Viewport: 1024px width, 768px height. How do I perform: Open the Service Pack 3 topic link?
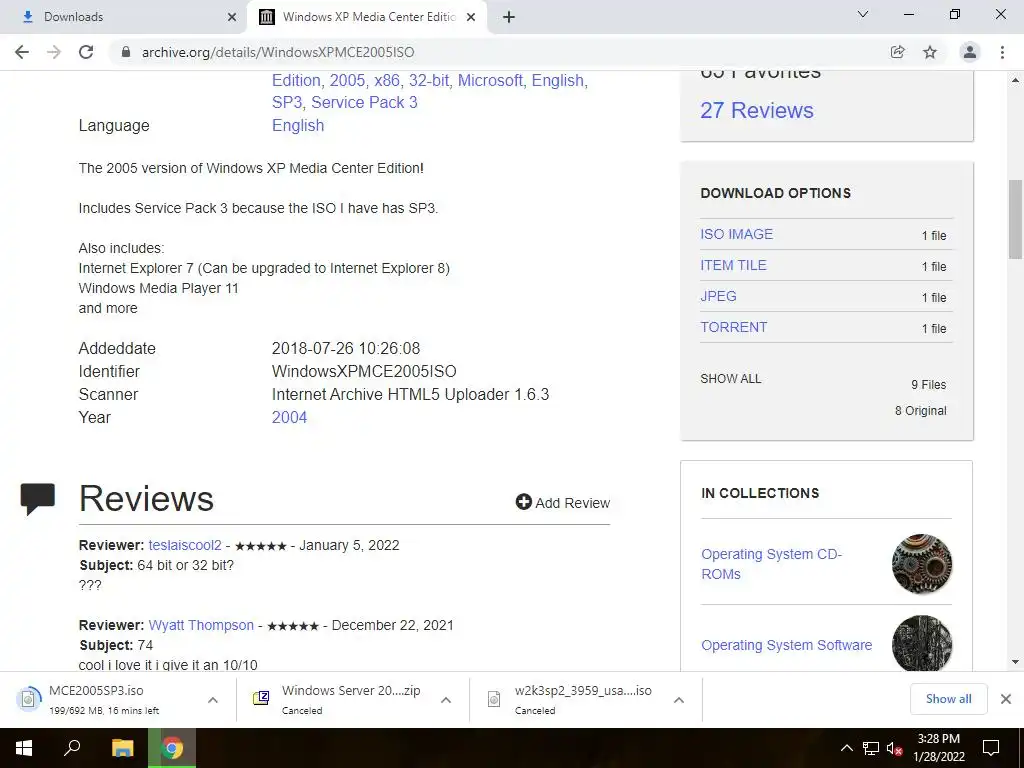click(x=364, y=103)
